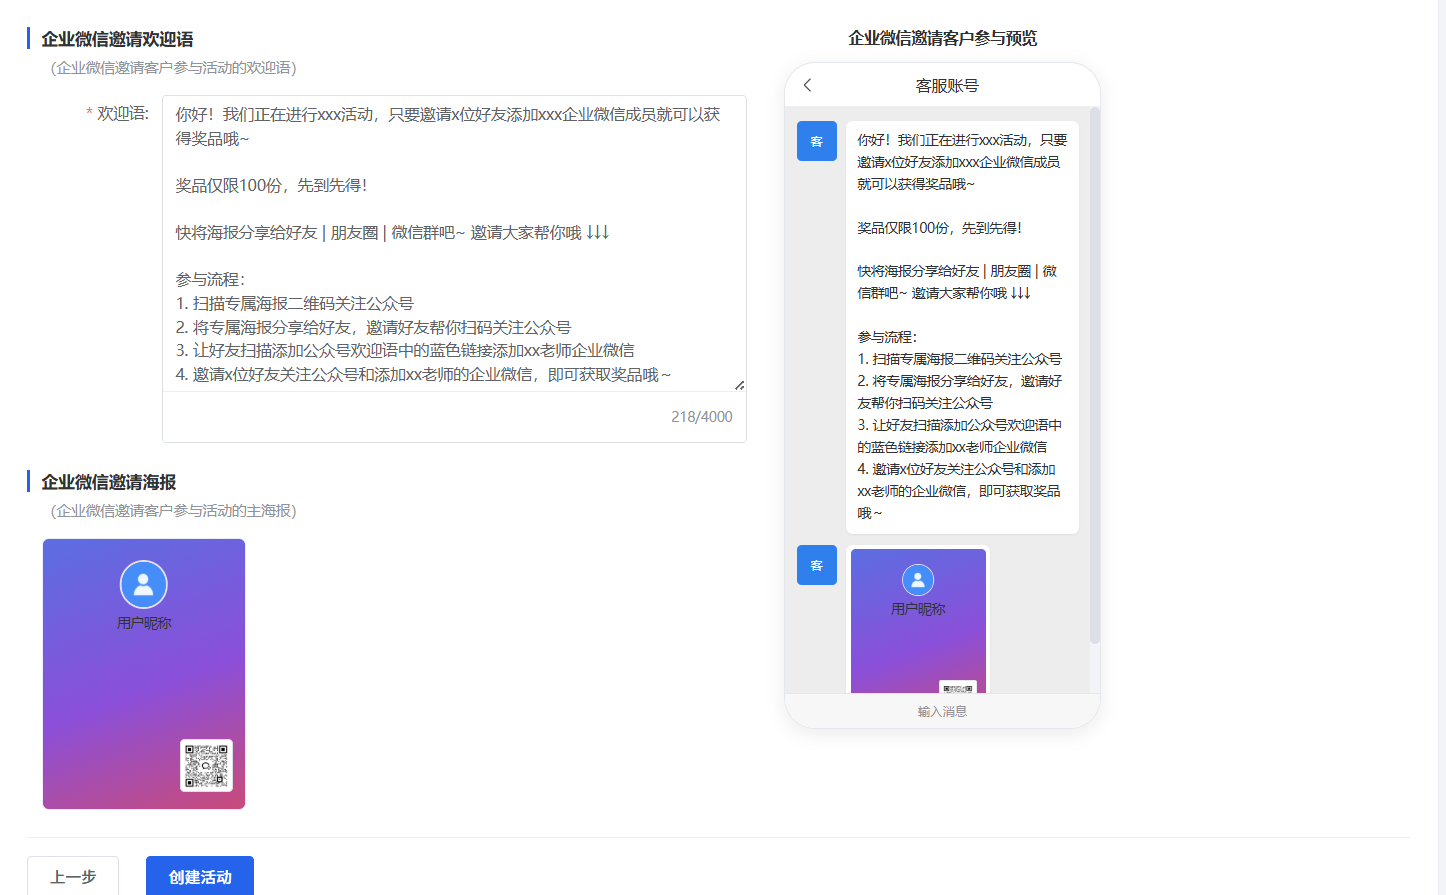The width and height of the screenshot is (1446, 895).
Task: Click first 客 avatar in chat preview
Action: (x=817, y=141)
